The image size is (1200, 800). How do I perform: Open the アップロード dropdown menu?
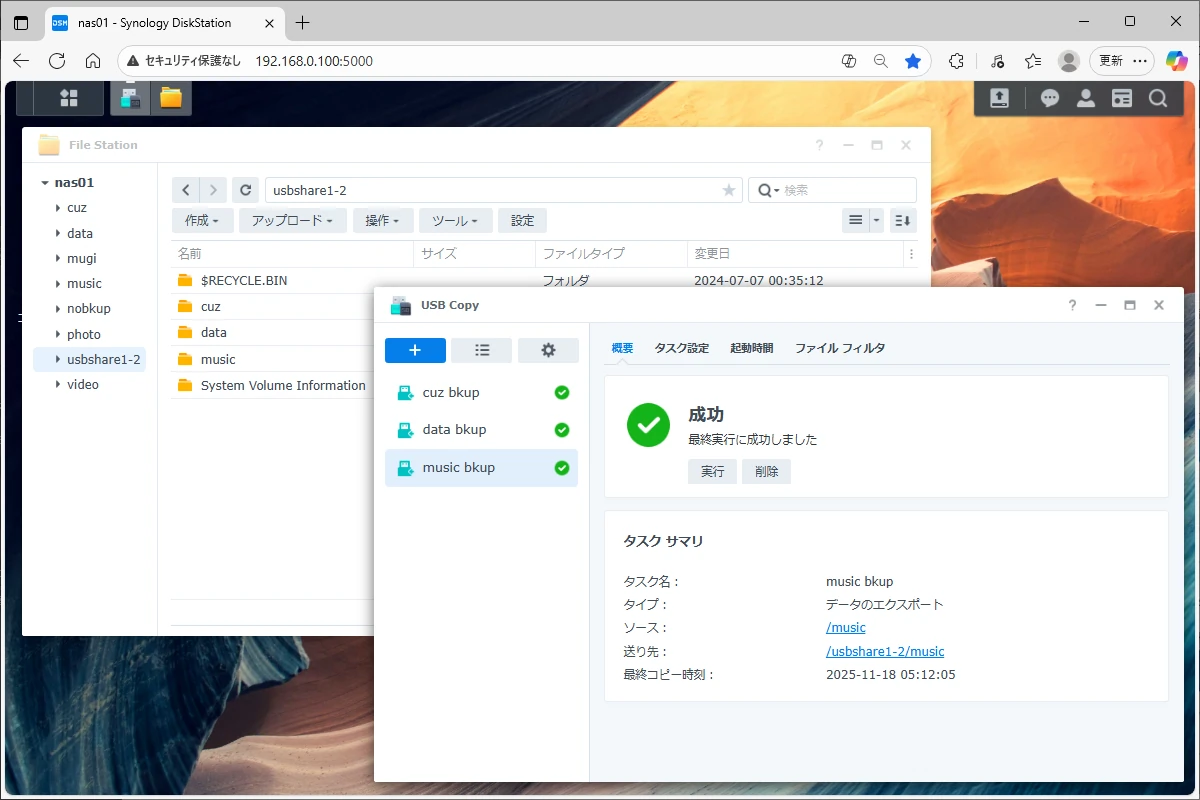[298, 221]
